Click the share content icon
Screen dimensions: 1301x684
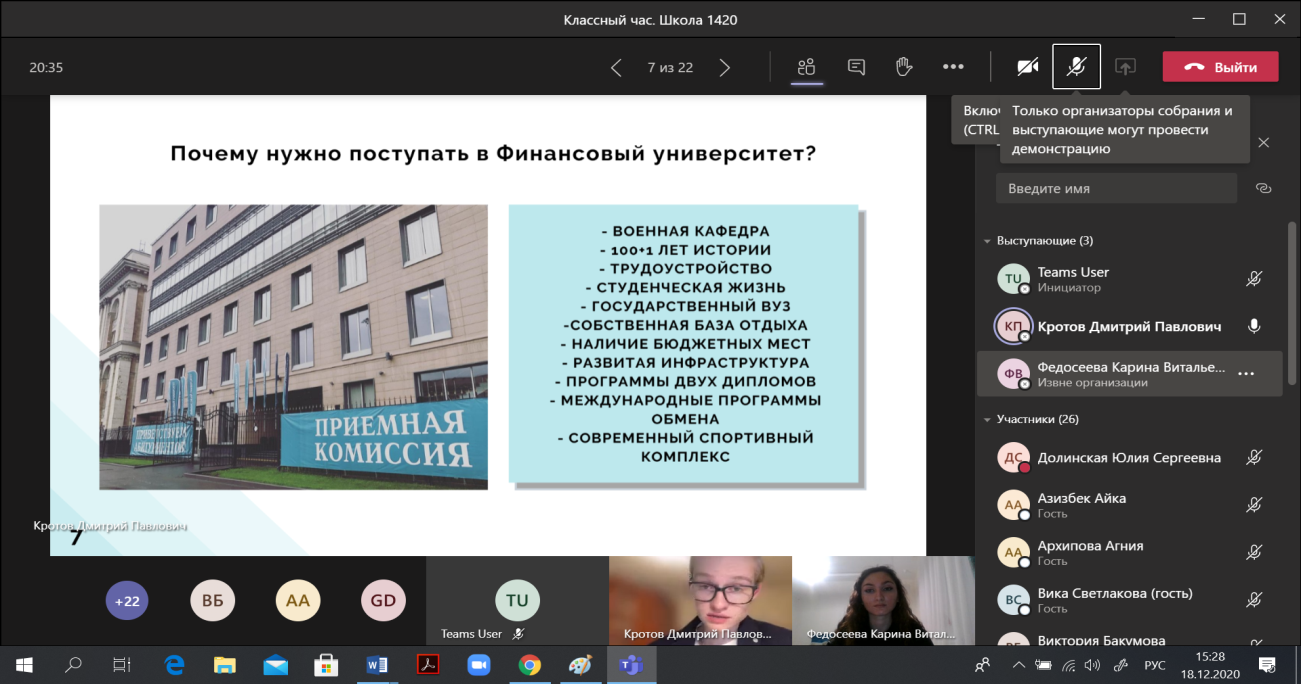(x=1125, y=67)
